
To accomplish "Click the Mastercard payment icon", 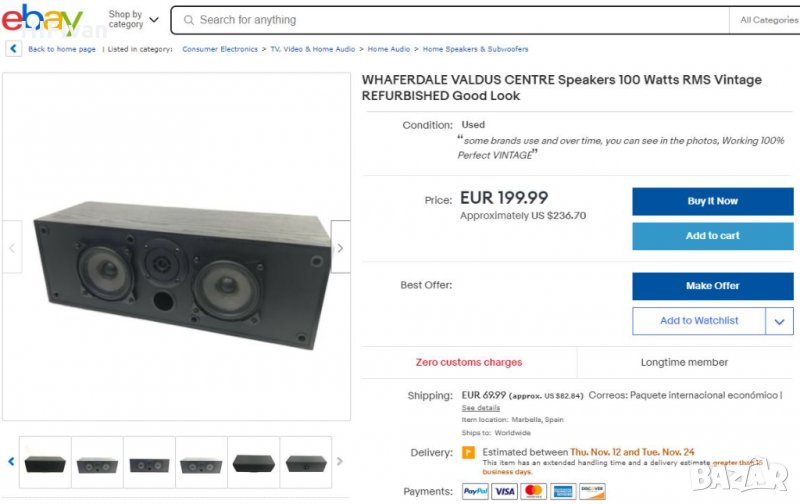I will pyautogui.click(x=534, y=491).
